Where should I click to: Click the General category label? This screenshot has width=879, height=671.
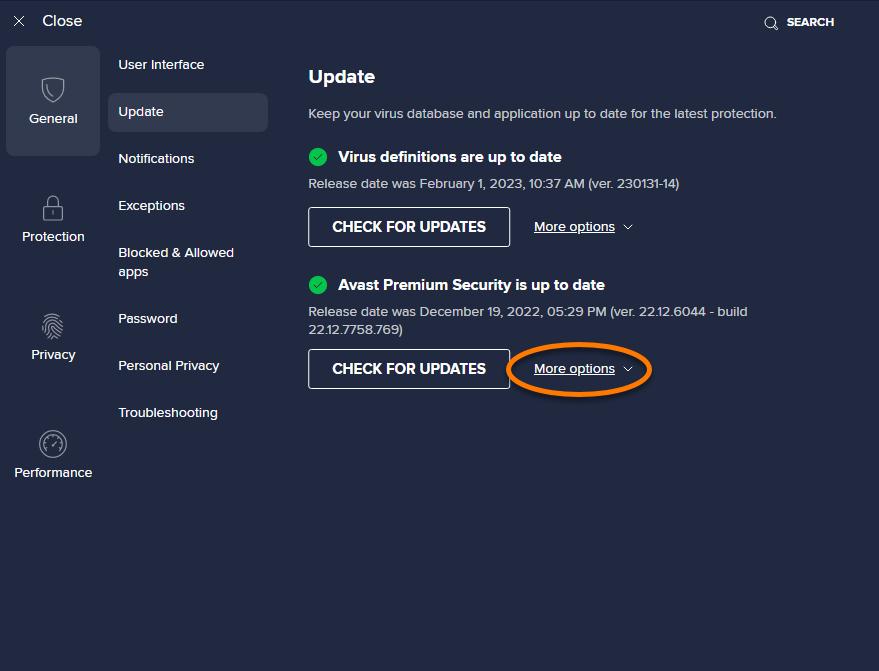pos(53,119)
